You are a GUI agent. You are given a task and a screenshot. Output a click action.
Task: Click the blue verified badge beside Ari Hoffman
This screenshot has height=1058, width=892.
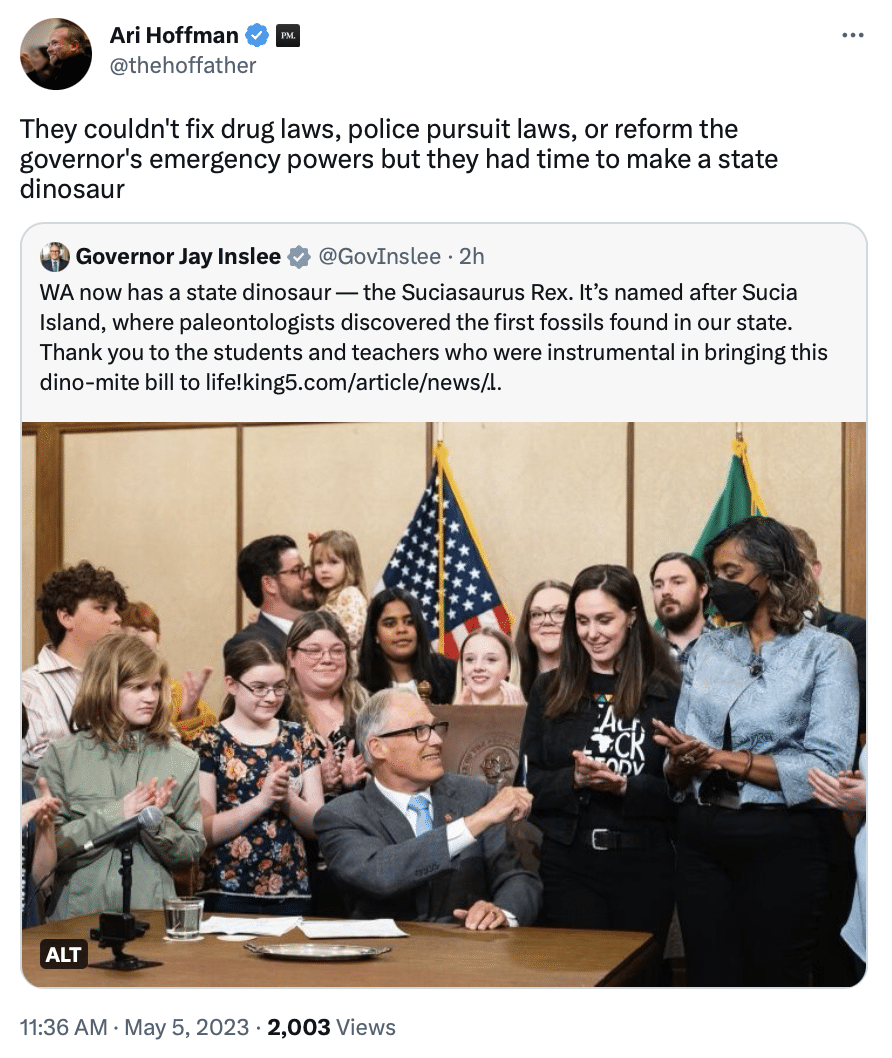tap(256, 35)
